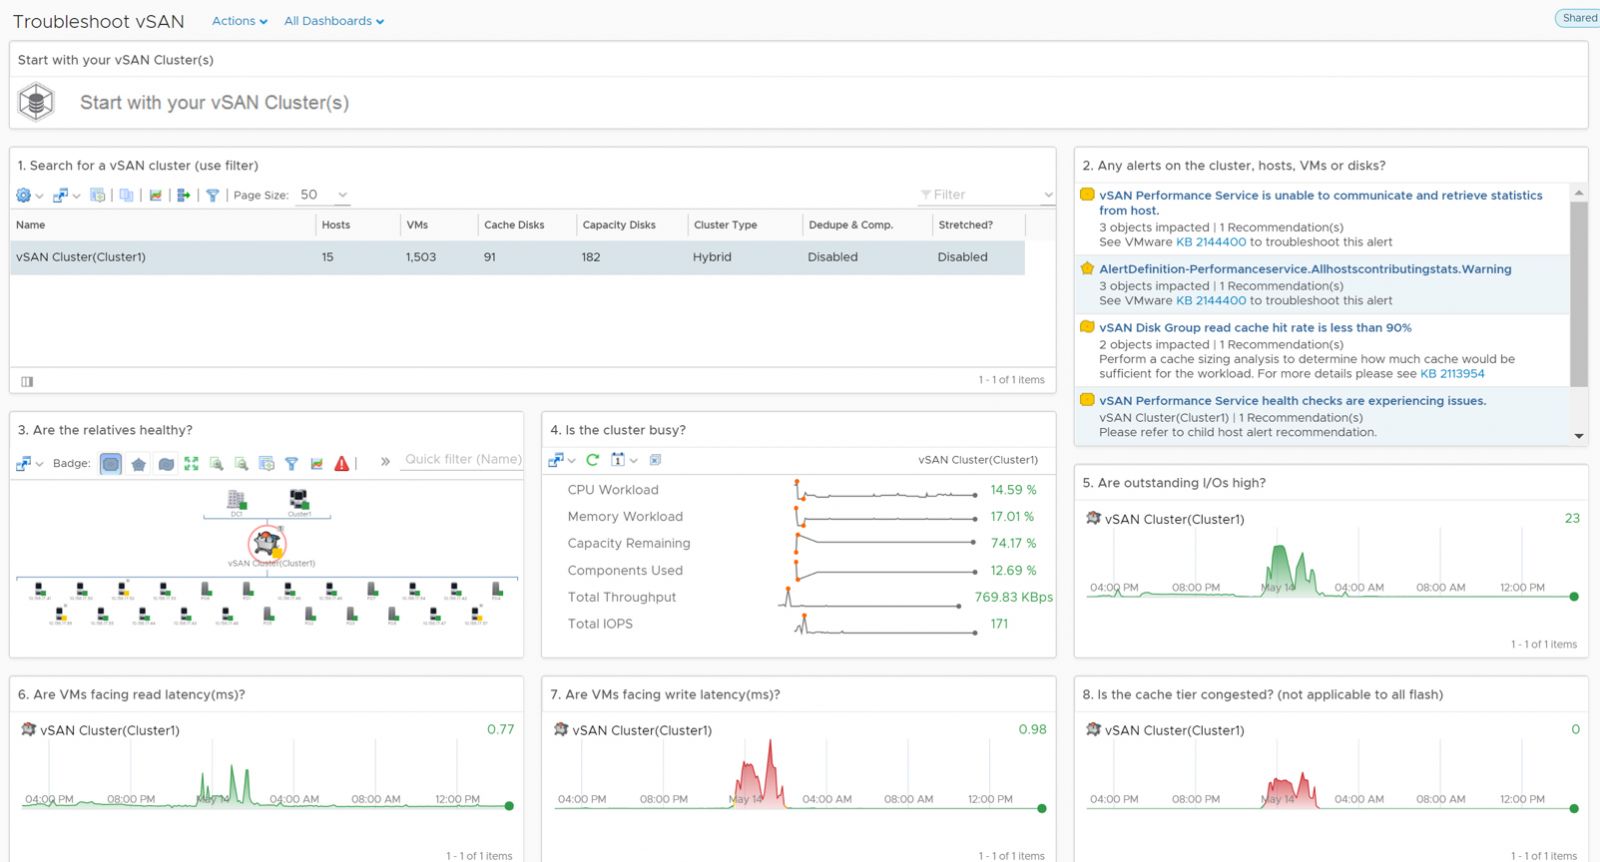
Task: Select the DC1 datacenter node icon
Action: click(237, 499)
